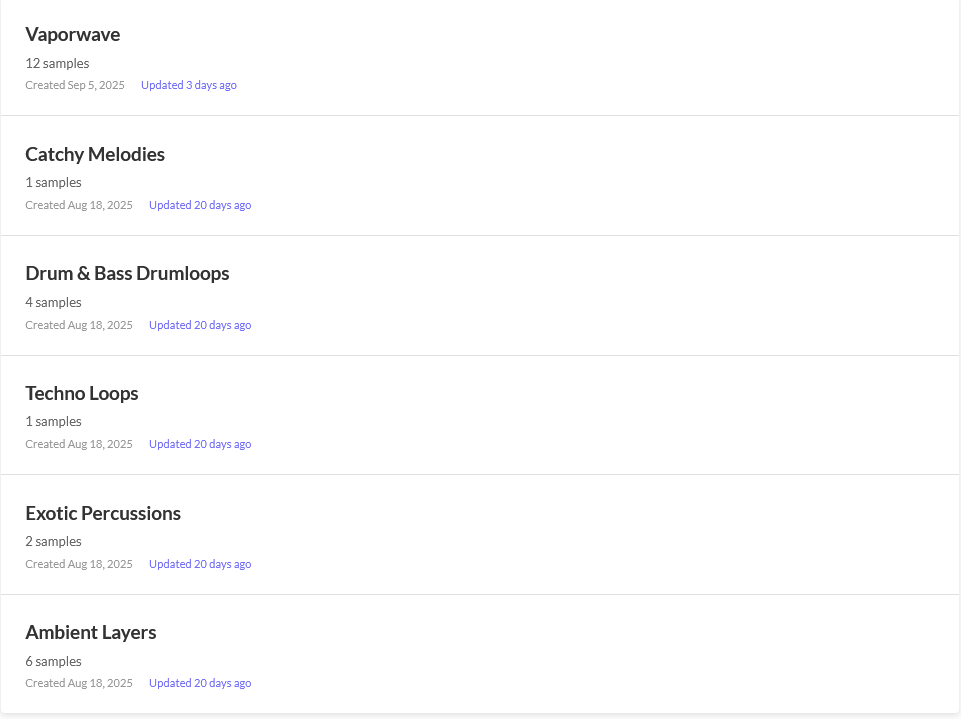Screen dimensions: 961x719
Task: Click the '1 samples' text under Catchy Melodies
Action: [54, 183]
